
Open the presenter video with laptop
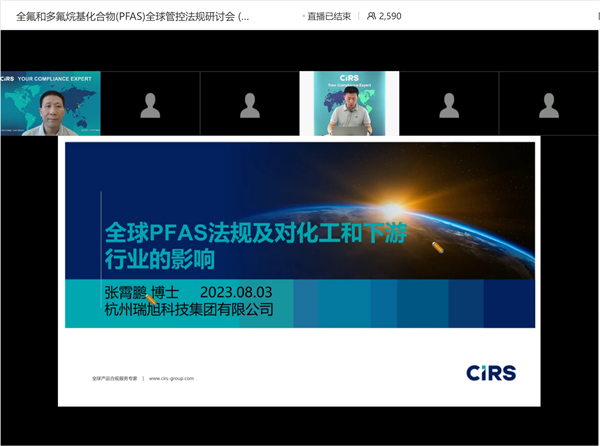tap(348, 104)
